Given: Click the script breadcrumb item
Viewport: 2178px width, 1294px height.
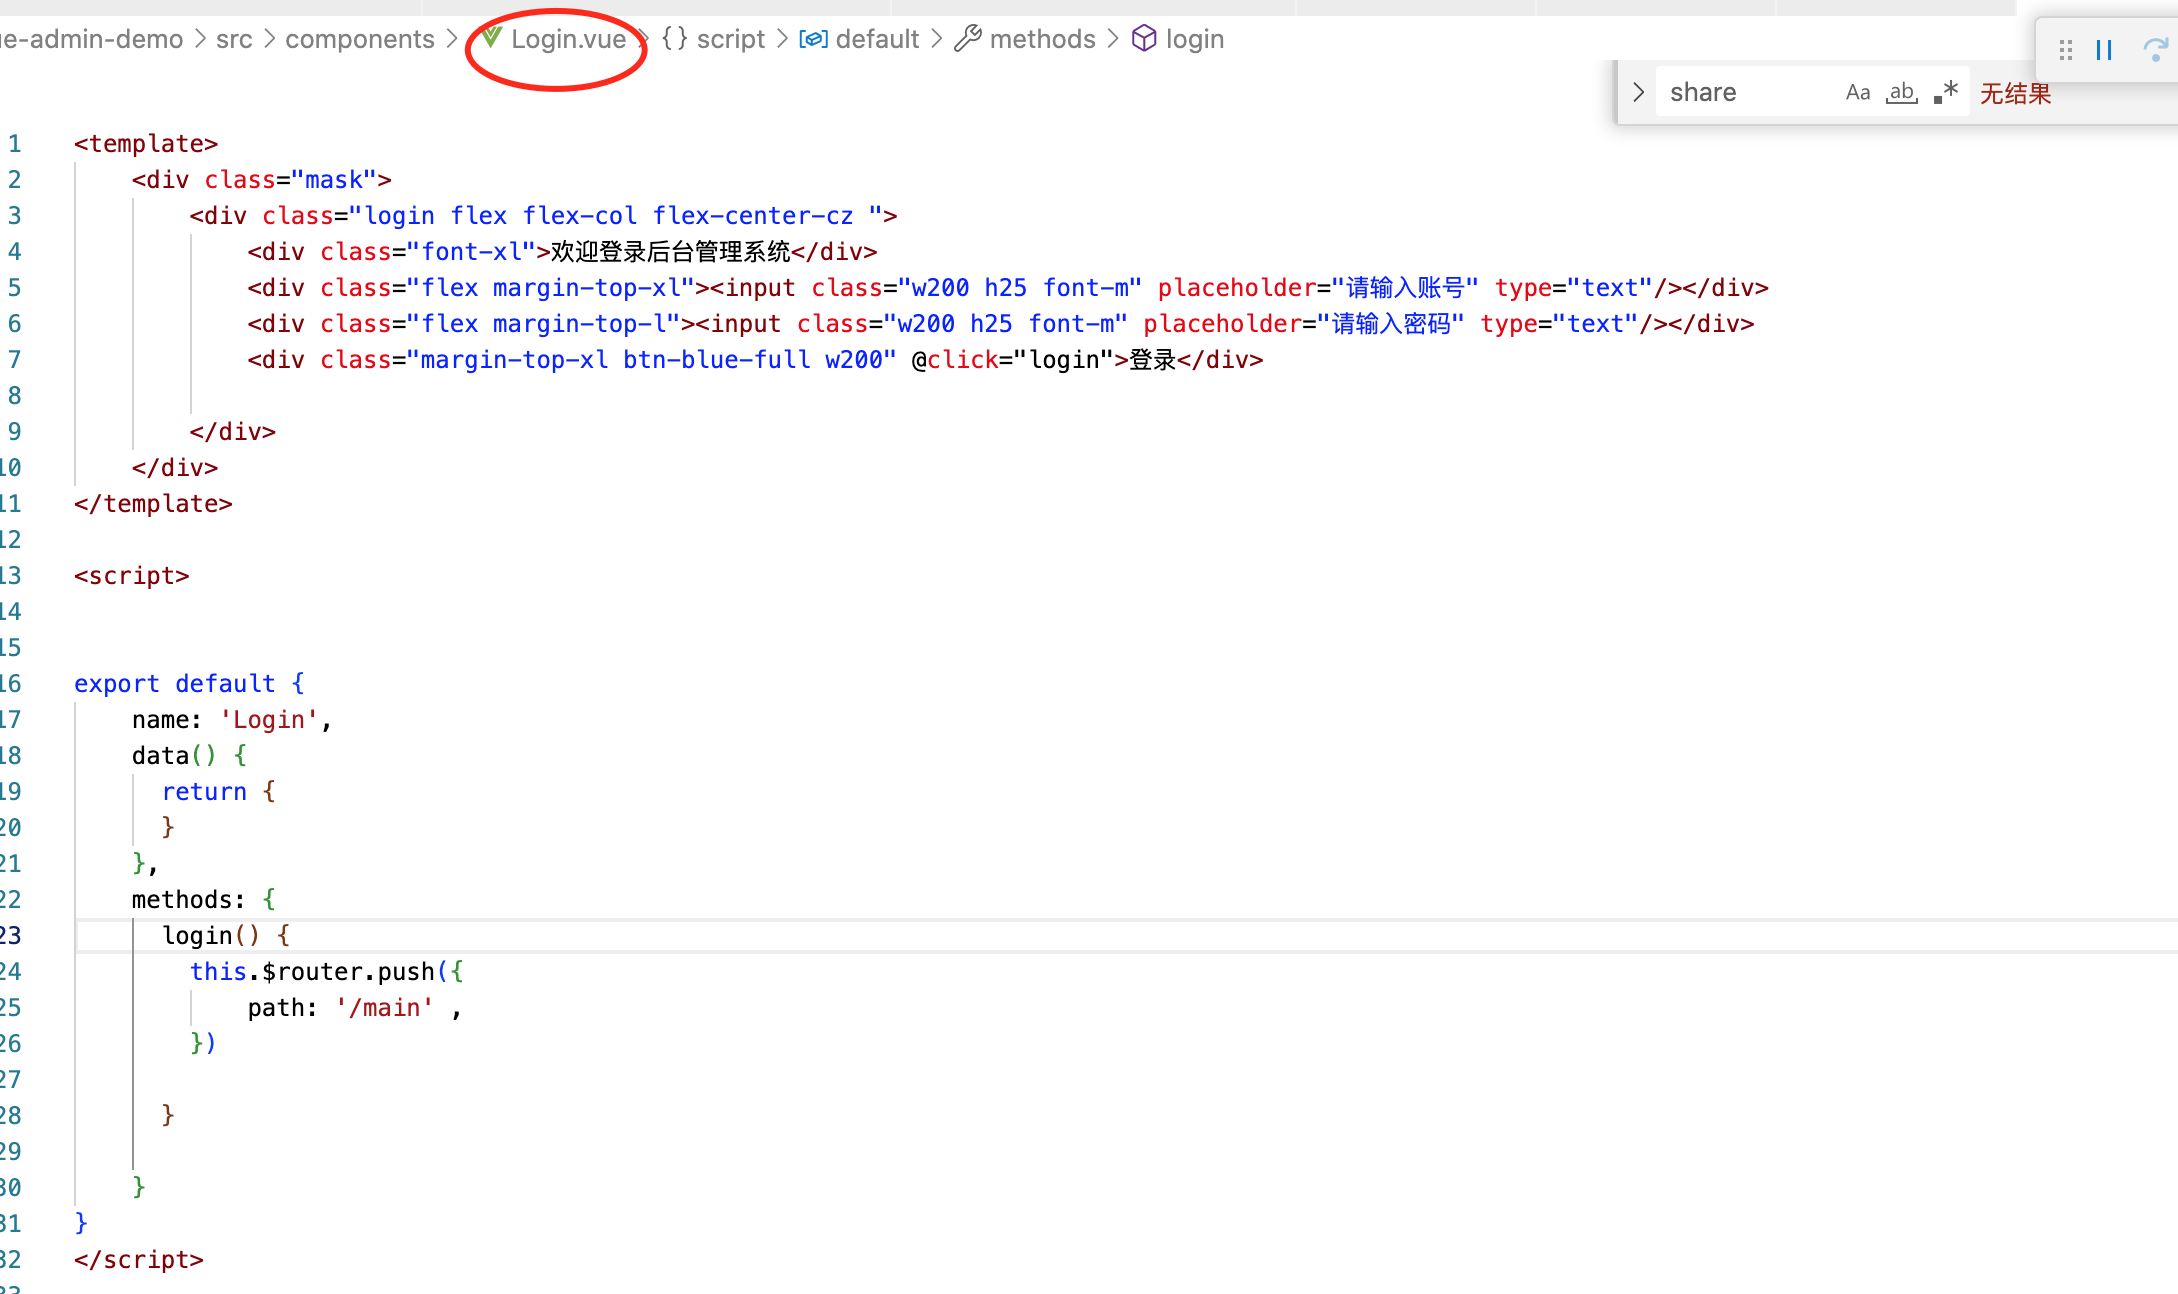Looking at the screenshot, I should pos(730,38).
